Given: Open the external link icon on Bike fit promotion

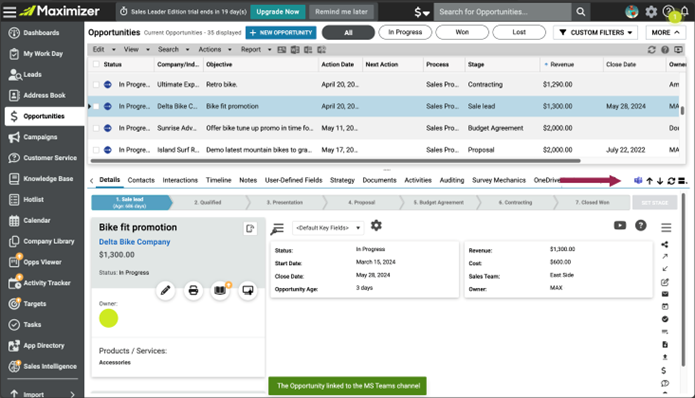Looking at the screenshot, I should click(x=250, y=228).
